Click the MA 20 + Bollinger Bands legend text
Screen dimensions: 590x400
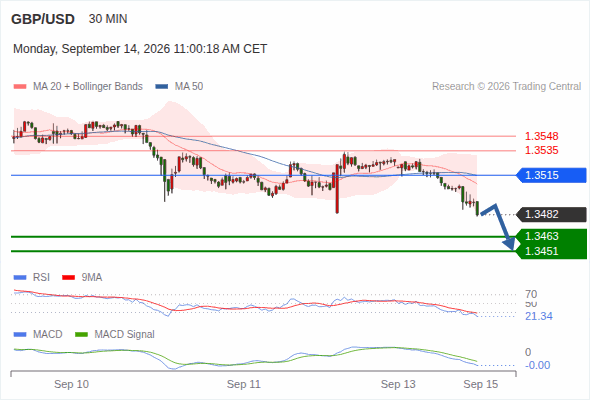pyautogui.click(x=88, y=87)
